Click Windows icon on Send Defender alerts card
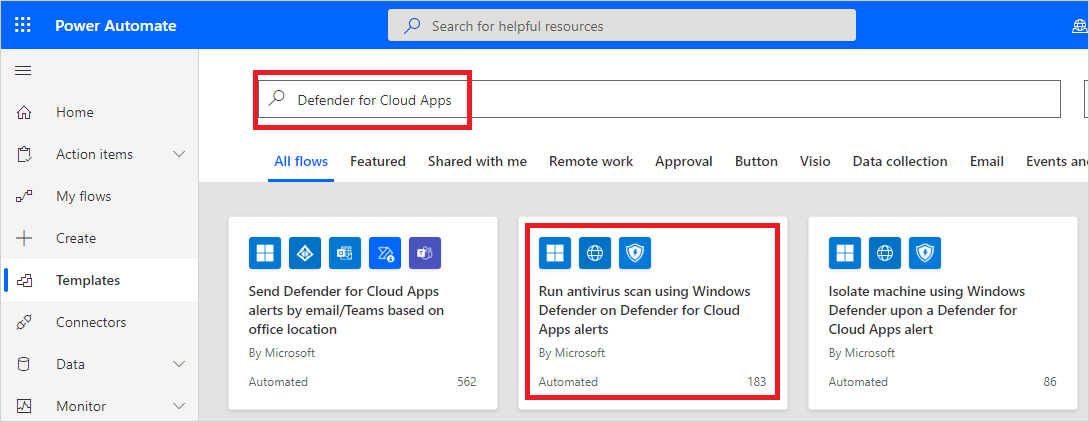This screenshot has width=1089, height=422. pyautogui.click(x=265, y=253)
